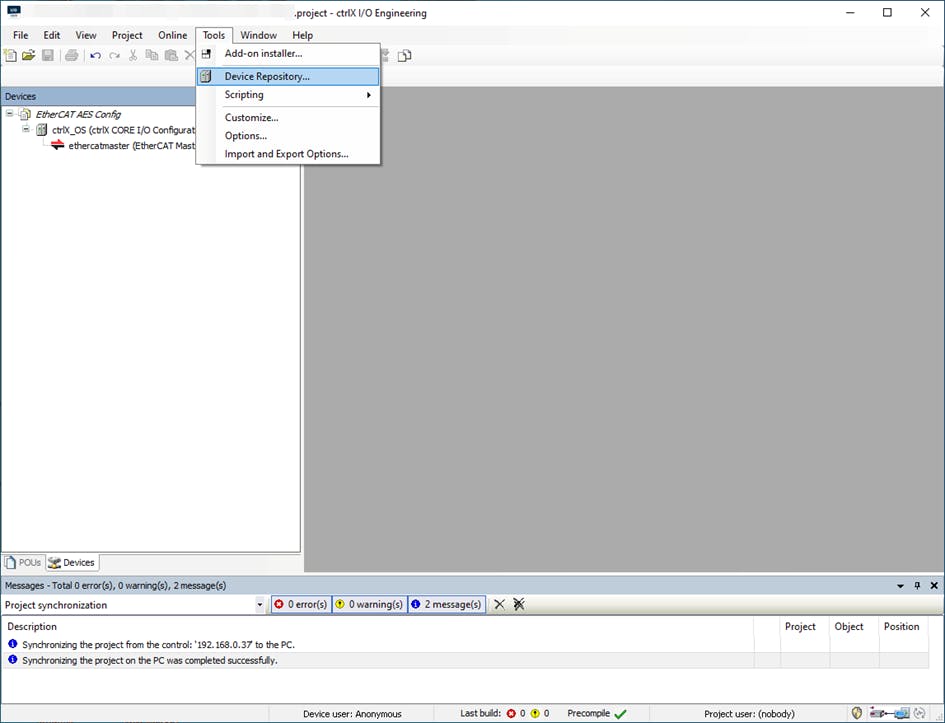Click the Undo arrow icon

pos(95,55)
